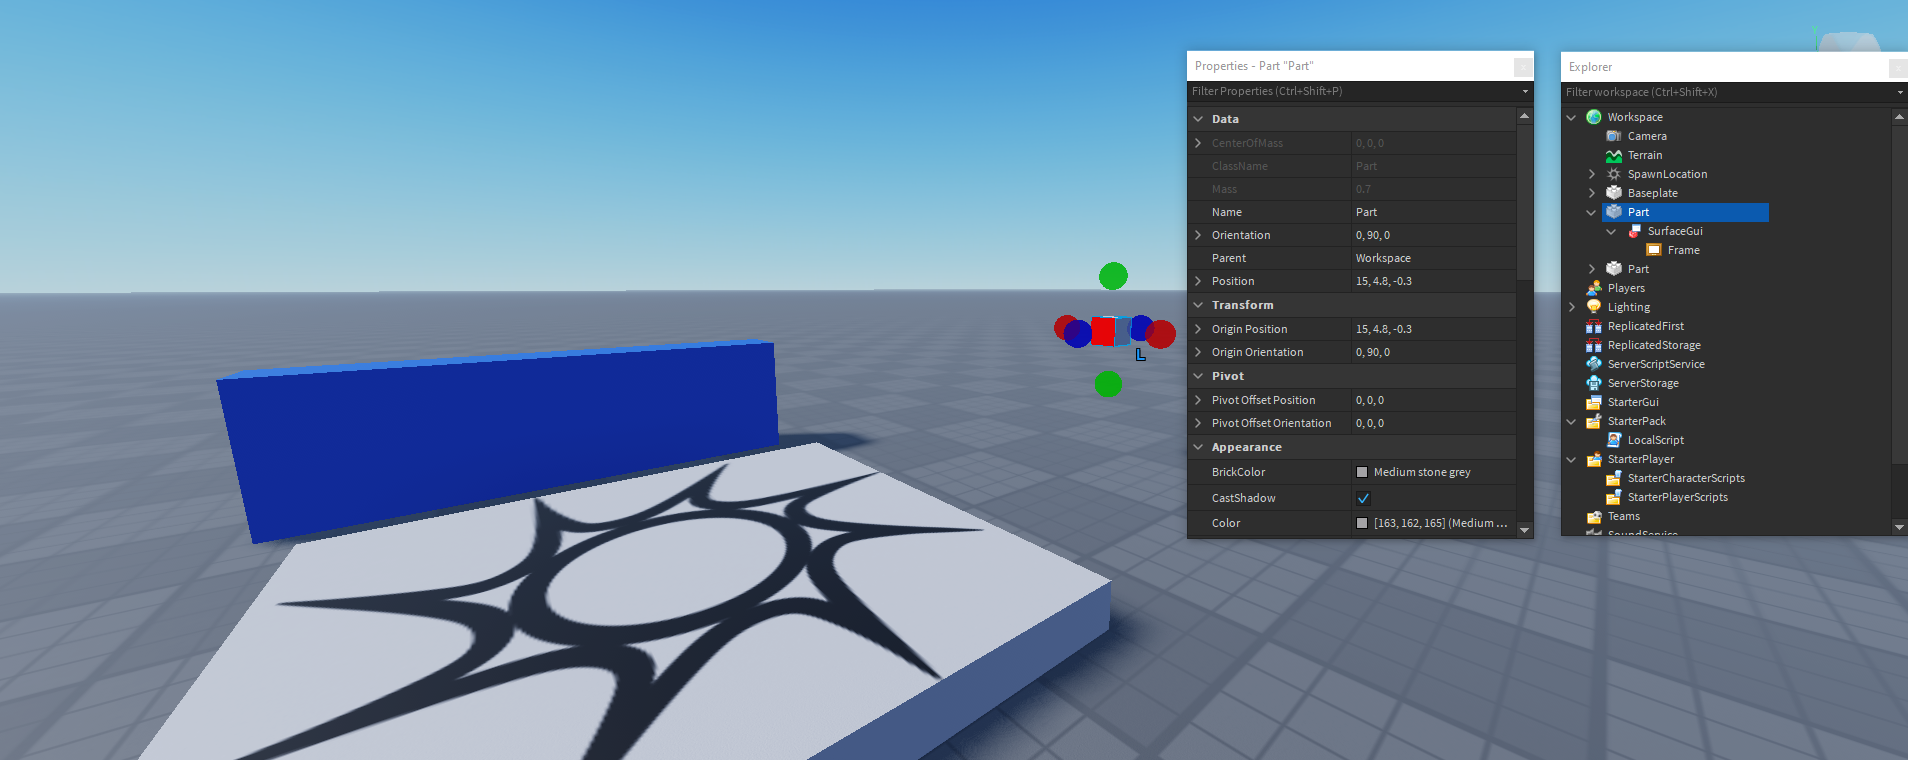Expand the Baseplate node
Viewport: 1908px width, 760px height.
pos(1592,193)
